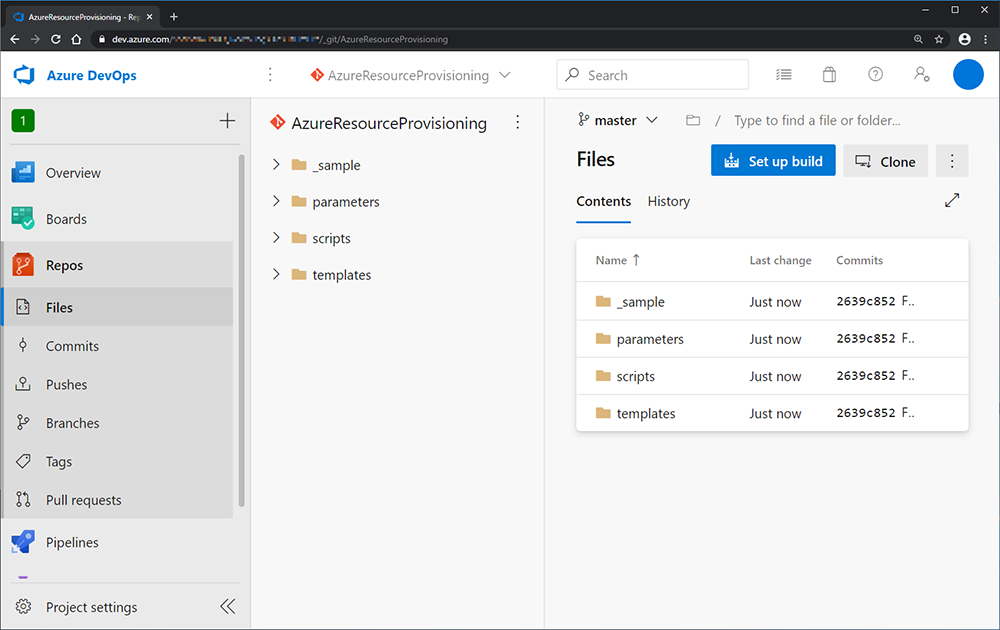Click the blue user profile avatar
This screenshot has height=630, width=1000.
pos(968,75)
